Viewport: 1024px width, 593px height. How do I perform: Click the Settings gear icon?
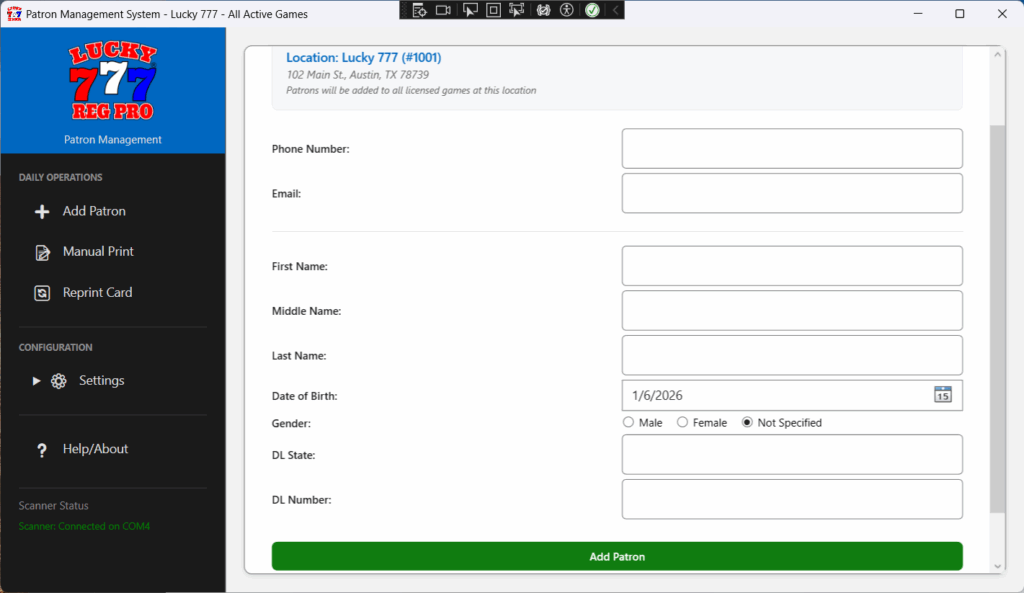point(59,381)
